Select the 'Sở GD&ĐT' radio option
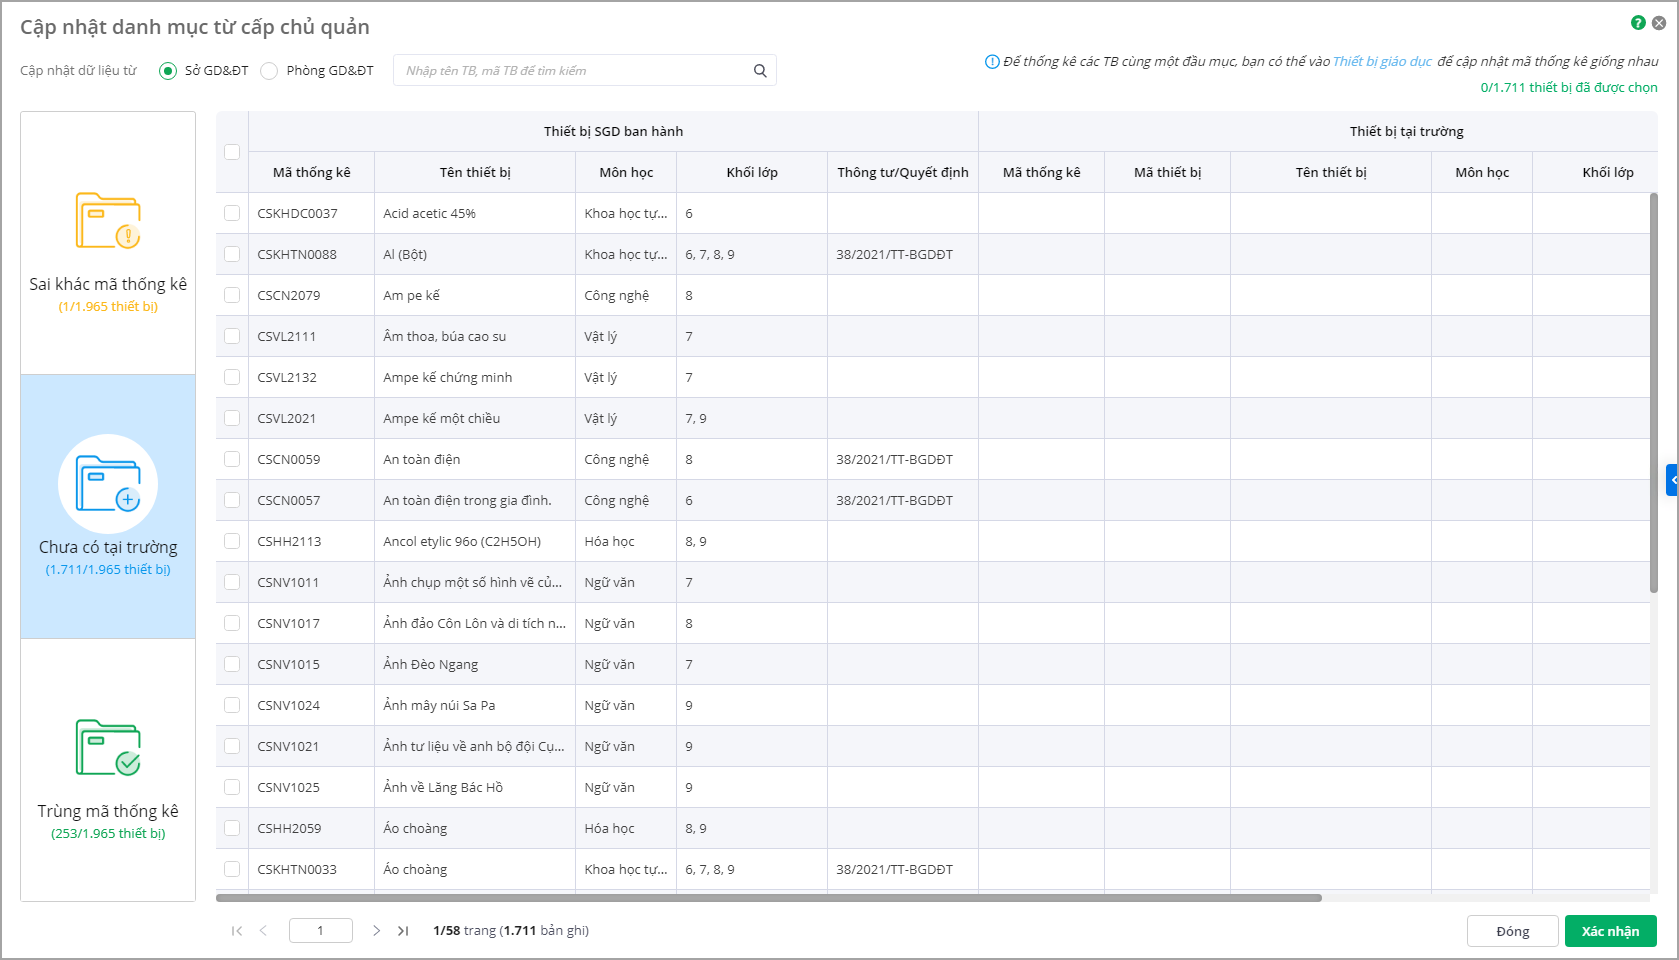Screen dimensions: 1679x960 168,71
